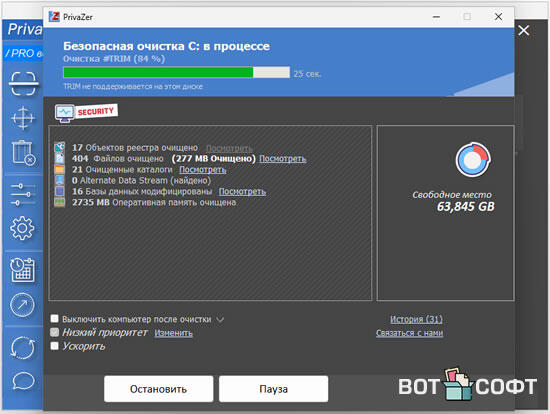Click the 'Свободное место' label
Image resolution: width=550 pixels, height=414 pixels.
(452, 195)
